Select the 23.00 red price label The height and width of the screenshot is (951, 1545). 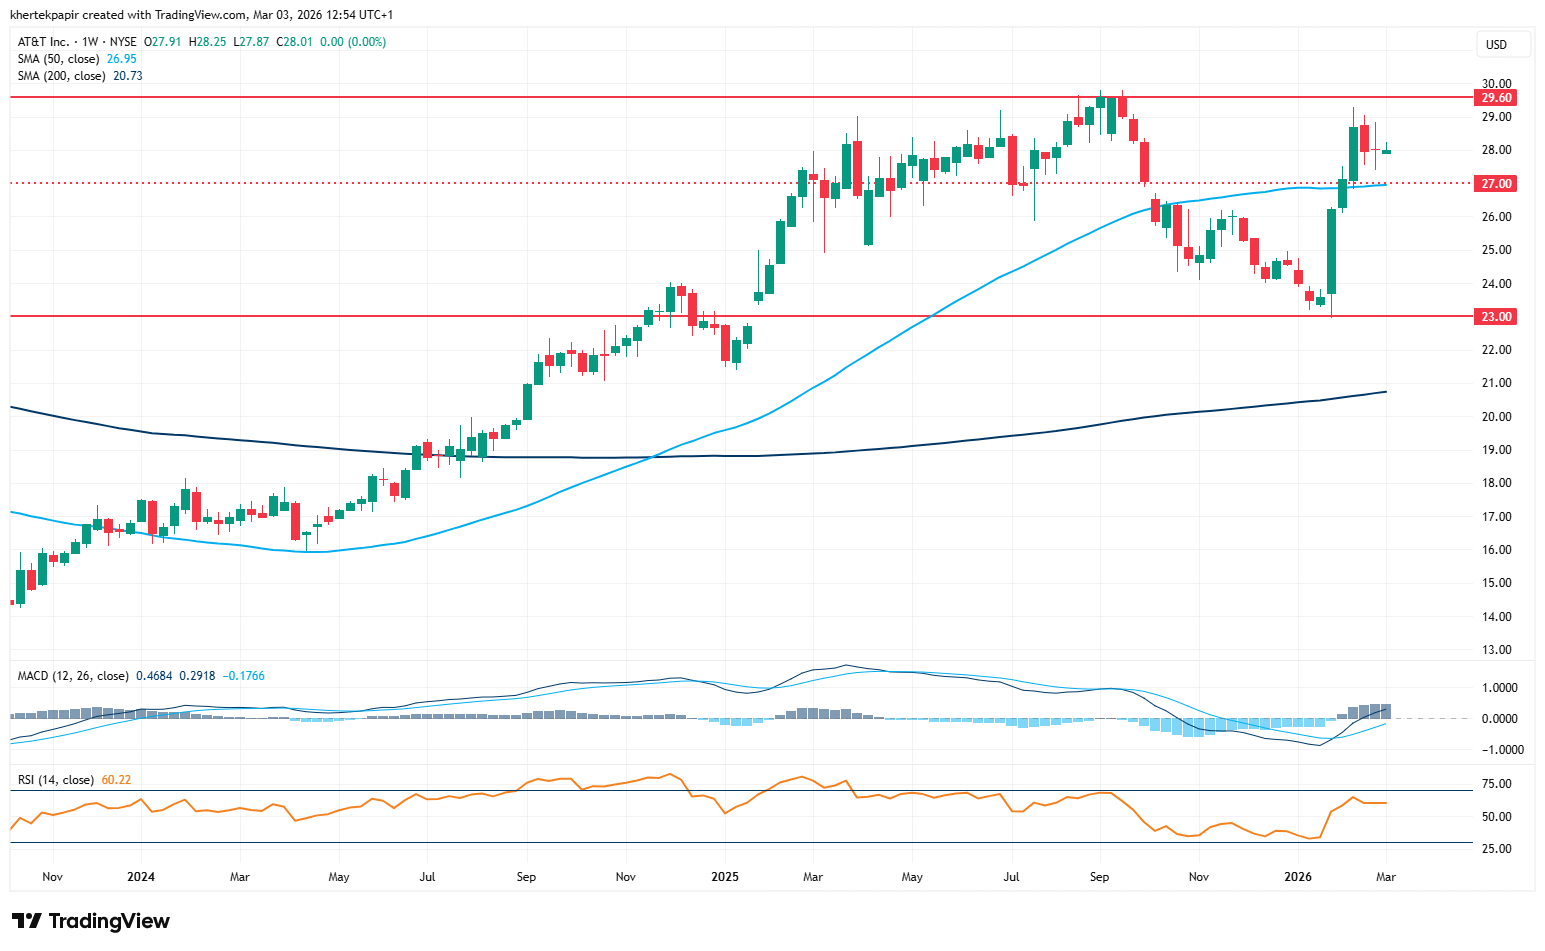coord(1496,317)
